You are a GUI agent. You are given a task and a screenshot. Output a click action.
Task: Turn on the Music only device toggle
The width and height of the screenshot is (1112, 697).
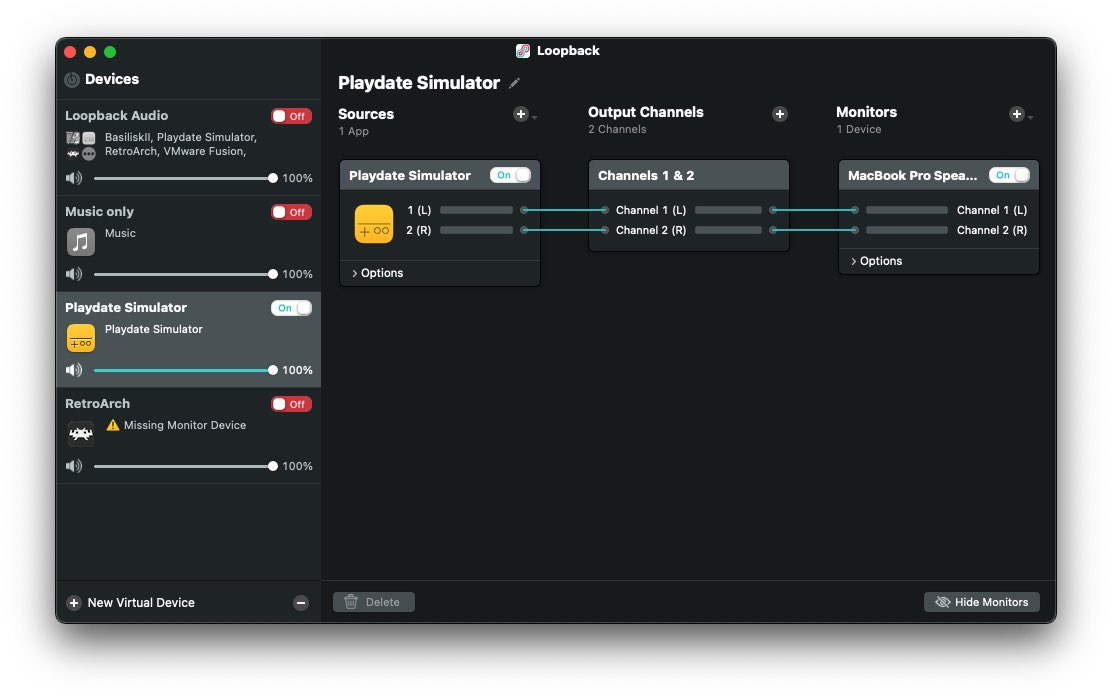291,212
